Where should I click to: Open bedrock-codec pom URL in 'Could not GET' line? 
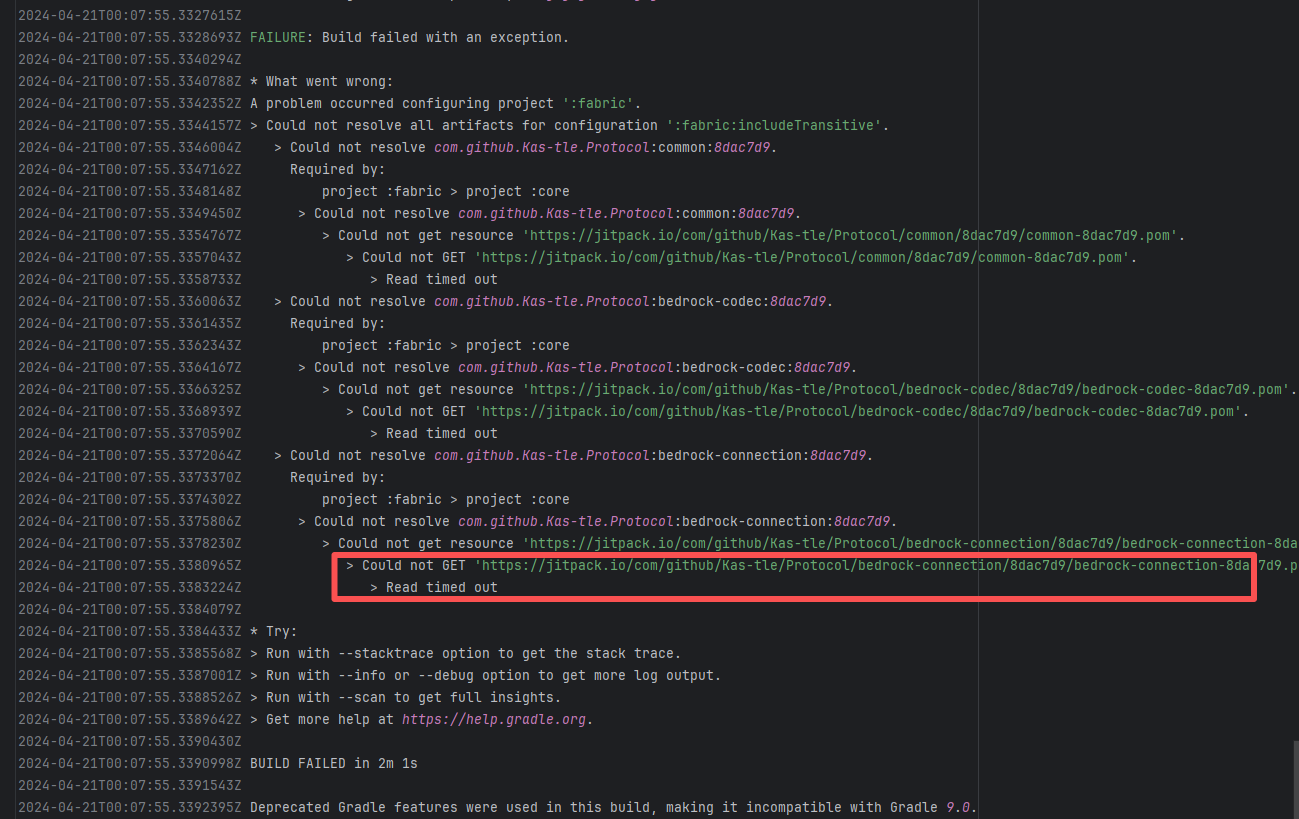861,412
